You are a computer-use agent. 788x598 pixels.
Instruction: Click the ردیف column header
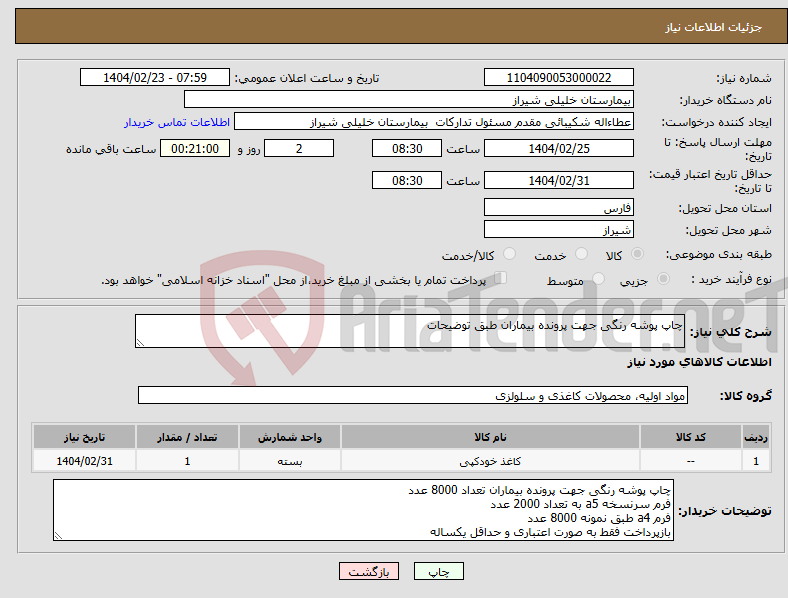(x=756, y=437)
